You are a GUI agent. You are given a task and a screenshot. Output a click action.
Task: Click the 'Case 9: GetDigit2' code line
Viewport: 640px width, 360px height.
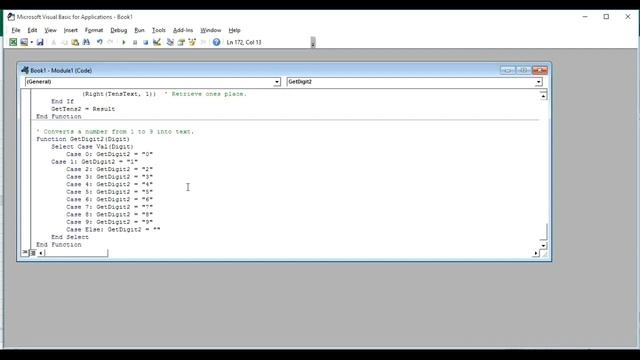pyautogui.click(x=109, y=222)
